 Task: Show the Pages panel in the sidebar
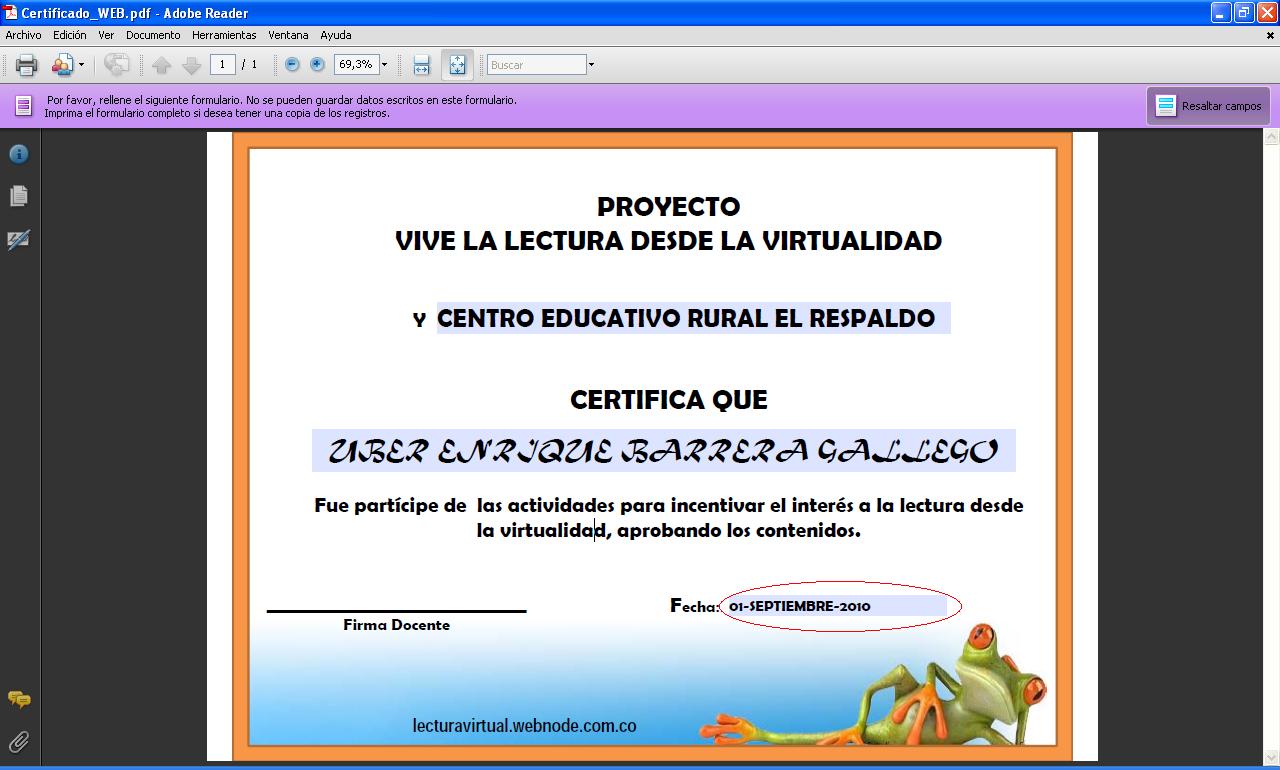click(19, 196)
